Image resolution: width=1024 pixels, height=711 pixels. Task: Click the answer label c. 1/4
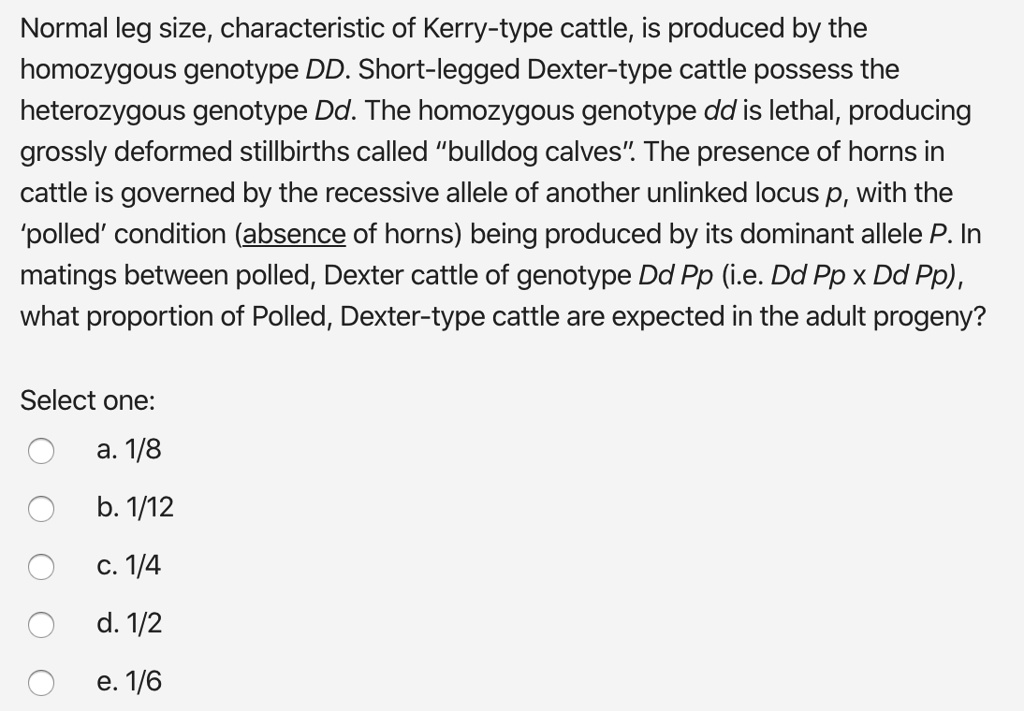tap(130, 566)
